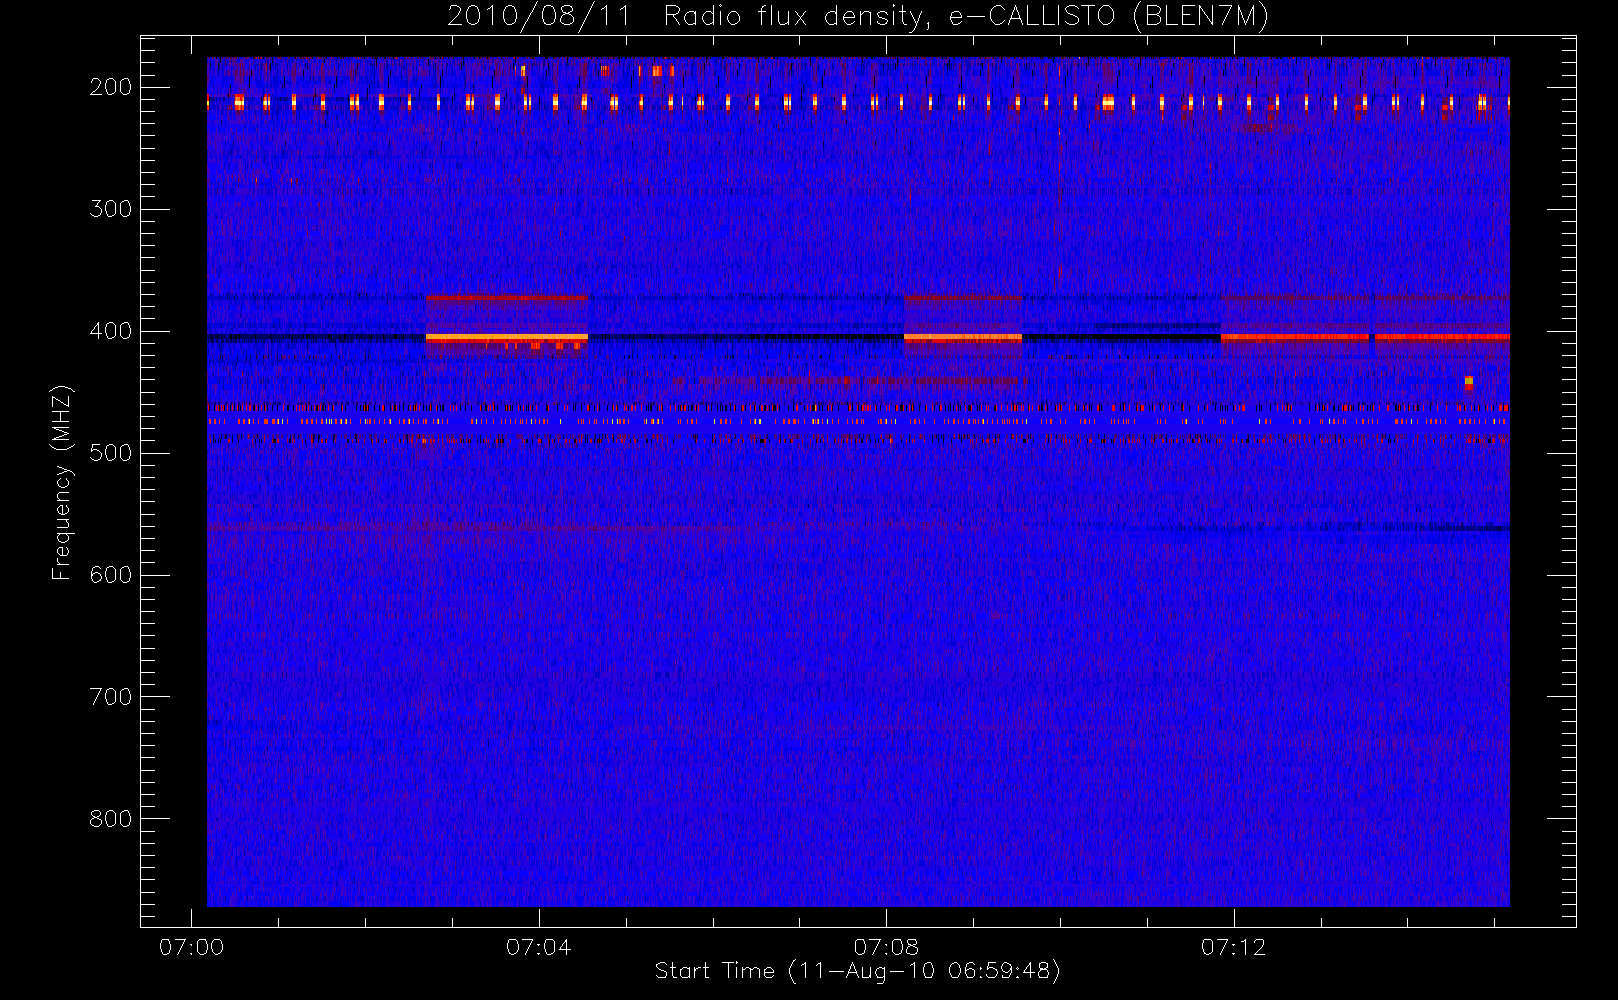Click the 07:08 time tick label
Viewport: 1618px width, 1000px height.
tap(886, 947)
